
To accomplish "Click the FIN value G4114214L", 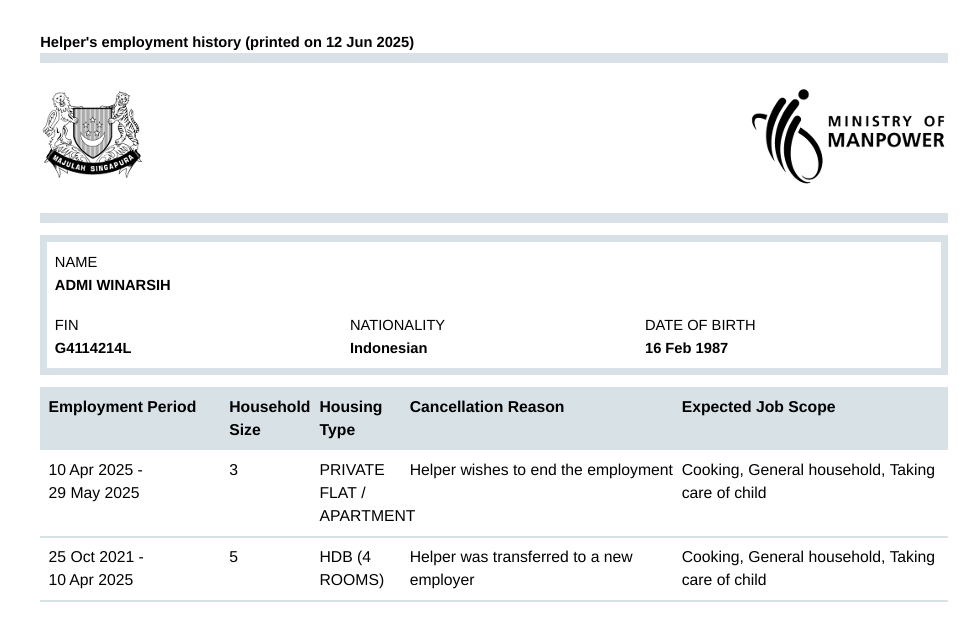I will [93, 348].
